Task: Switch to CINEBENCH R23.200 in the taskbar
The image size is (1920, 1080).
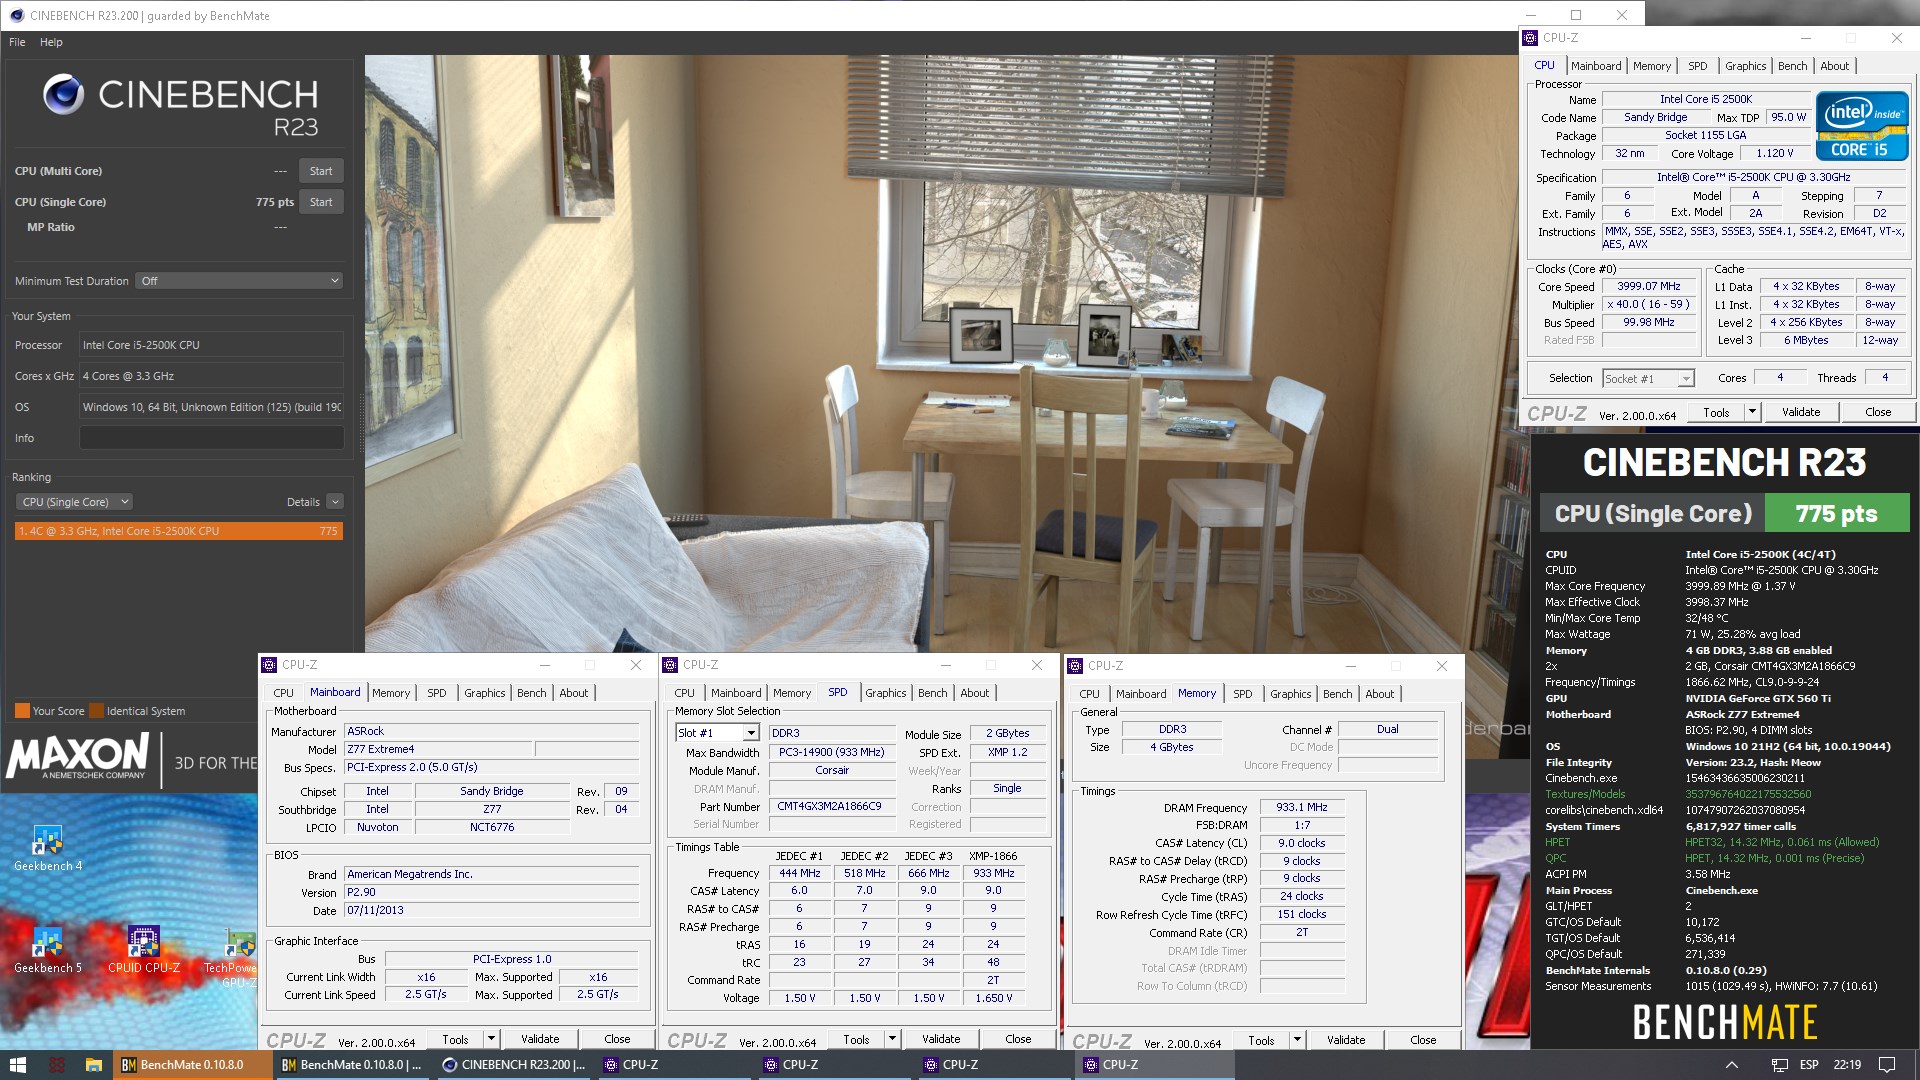Action: (x=514, y=1065)
